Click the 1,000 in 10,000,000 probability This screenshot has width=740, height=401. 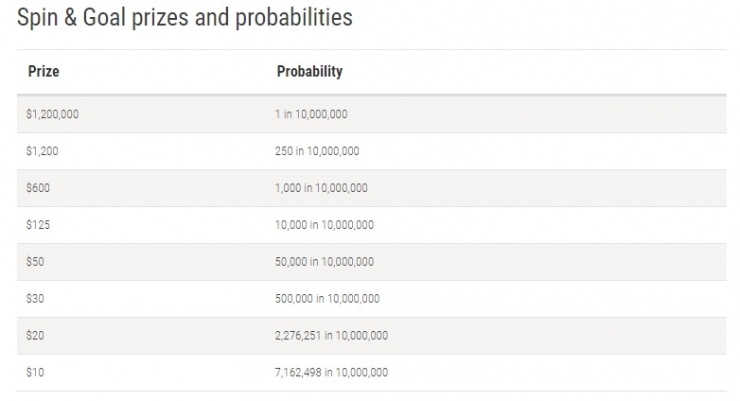(321, 188)
